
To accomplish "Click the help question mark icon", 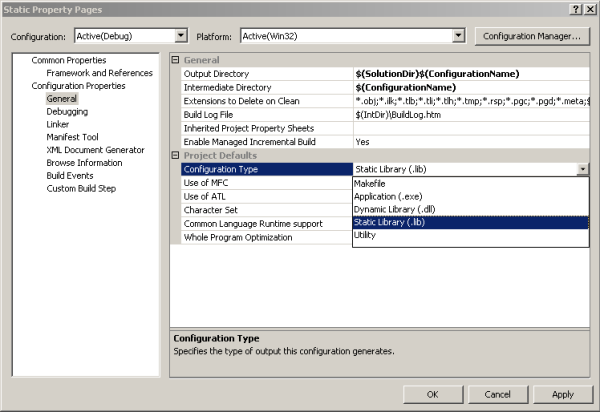I will pyautogui.click(x=574, y=9).
